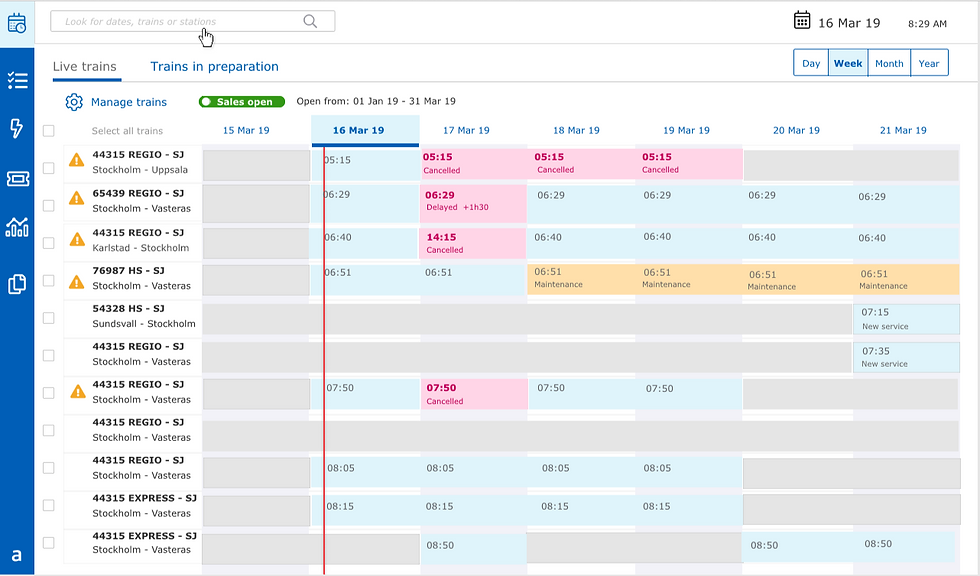Check the 76987 HS train checkbox
The height and width of the screenshot is (576, 980).
pos(49,281)
